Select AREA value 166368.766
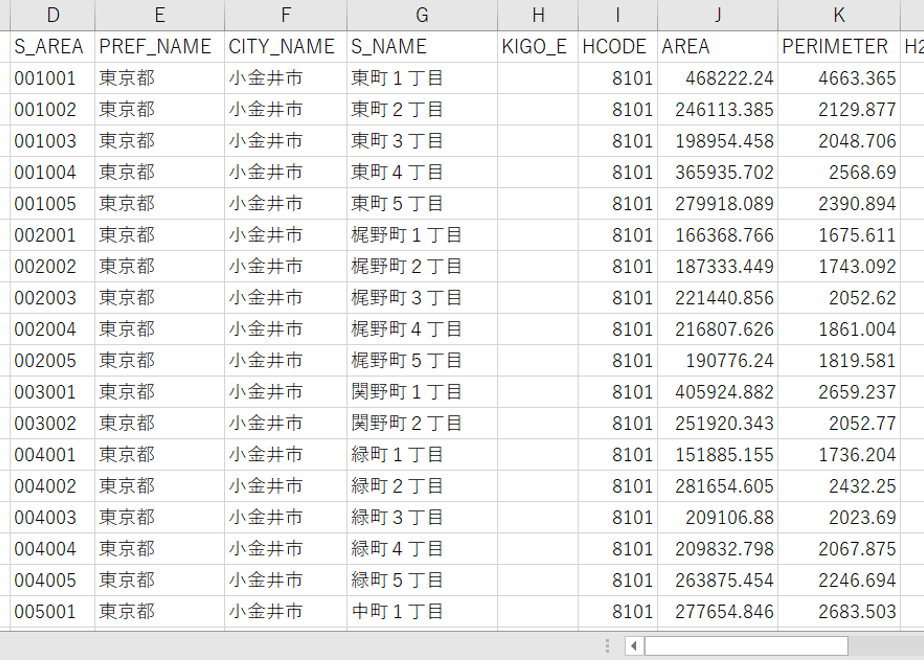Image resolution: width=924 pixels, height=660 pixels. [x=718, y=235]
